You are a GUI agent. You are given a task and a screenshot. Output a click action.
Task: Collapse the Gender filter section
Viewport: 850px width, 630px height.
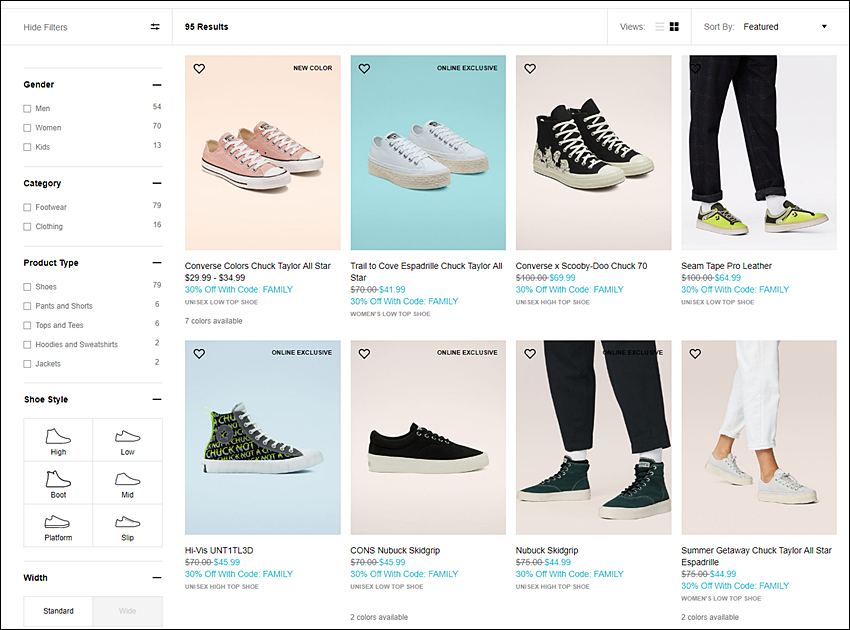[157, 85]
